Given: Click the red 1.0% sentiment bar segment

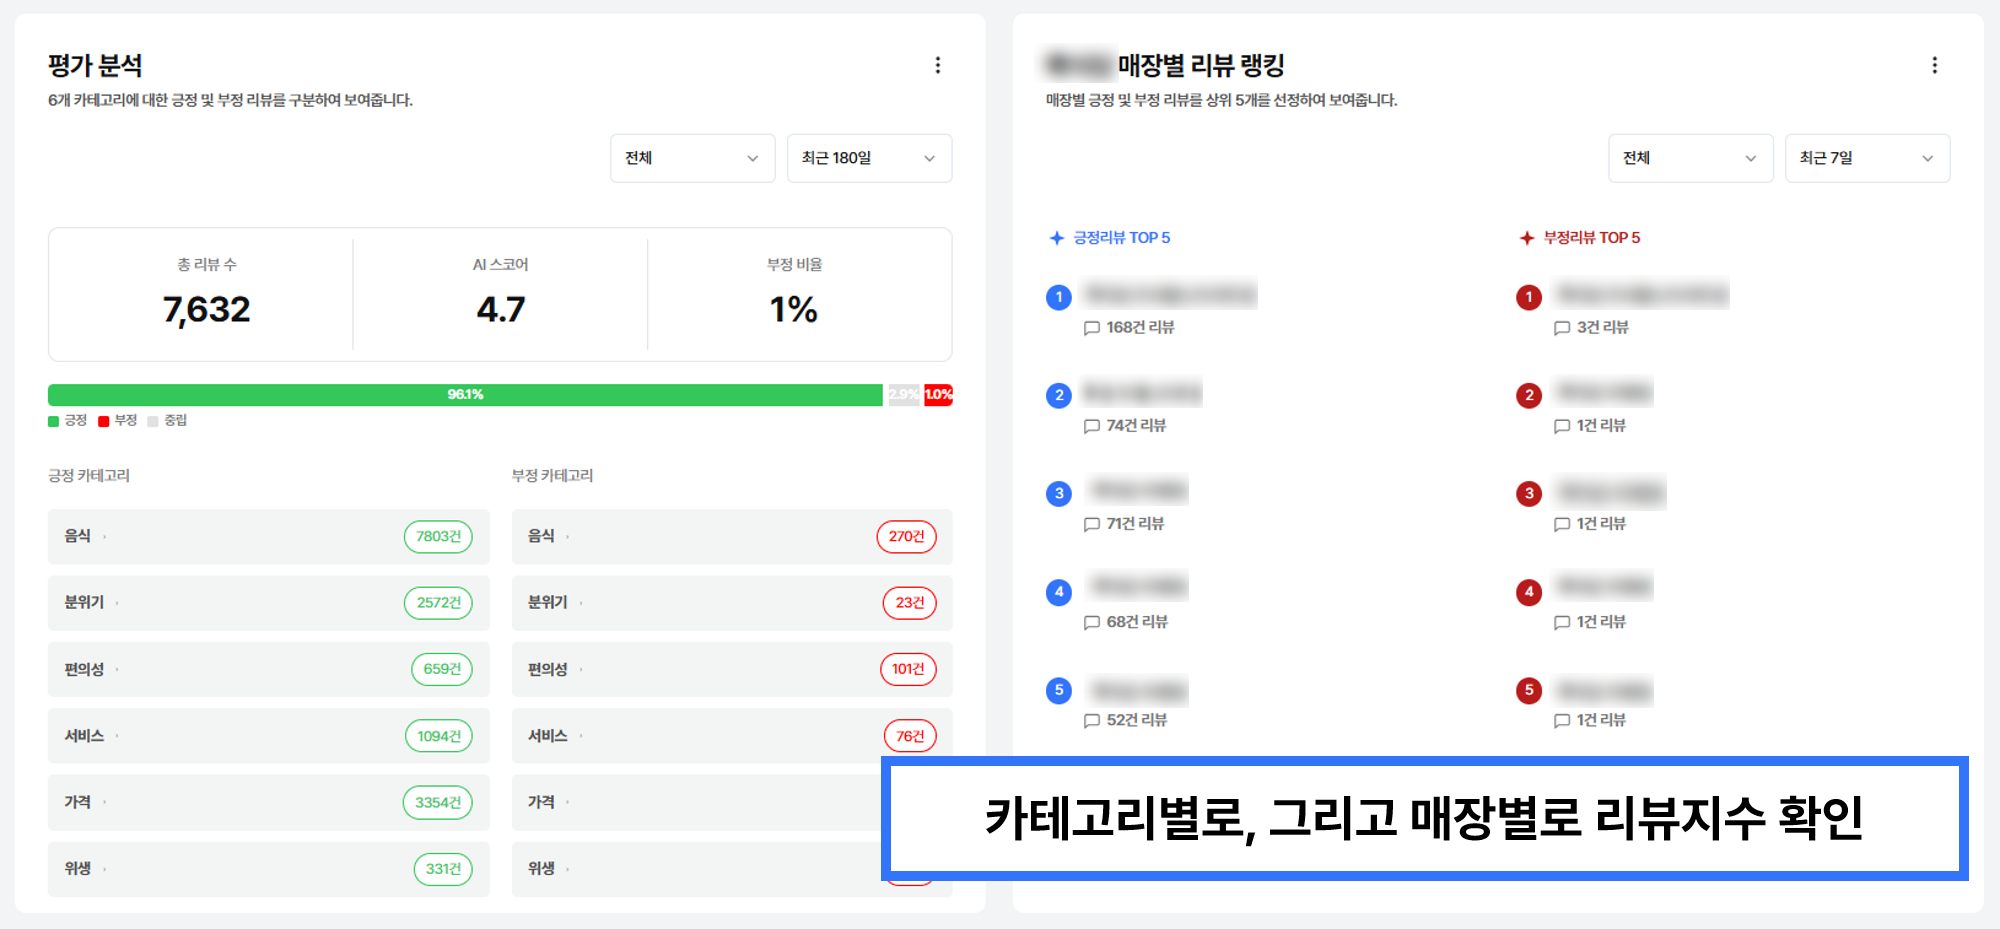Looking at the screenshot, I should [938, 394].
